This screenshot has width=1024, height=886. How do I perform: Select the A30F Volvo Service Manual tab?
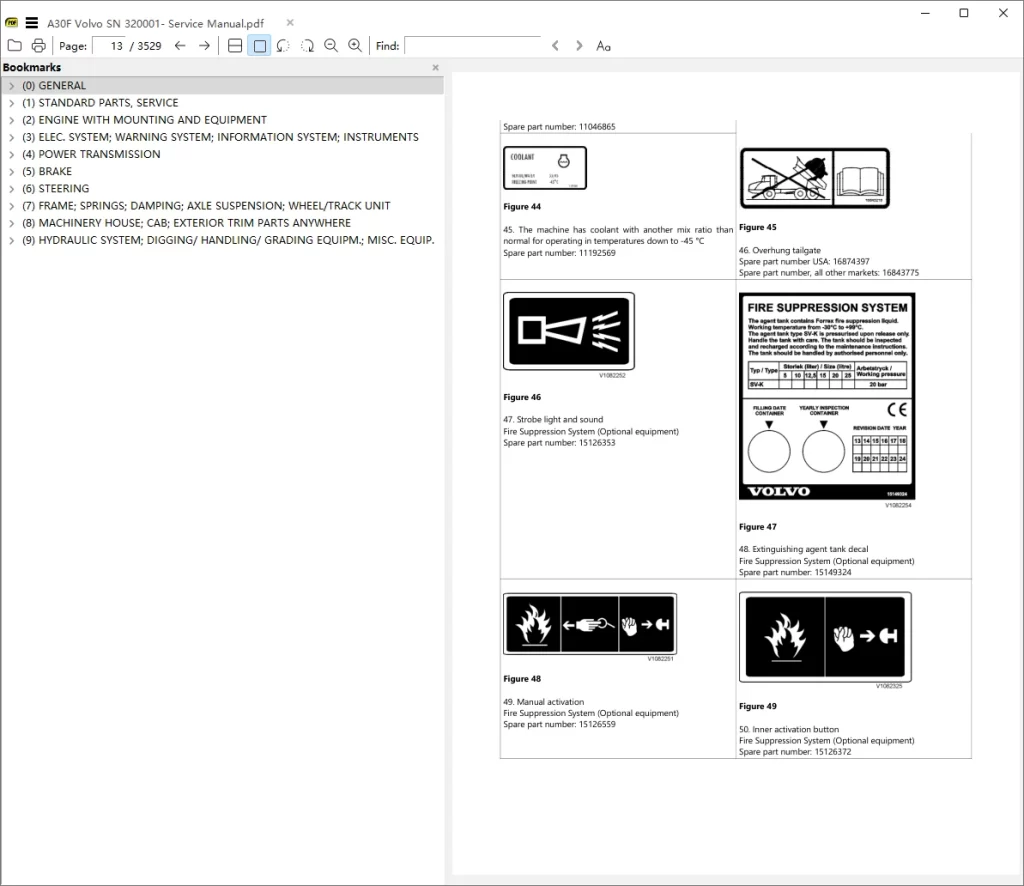[155, 24]
